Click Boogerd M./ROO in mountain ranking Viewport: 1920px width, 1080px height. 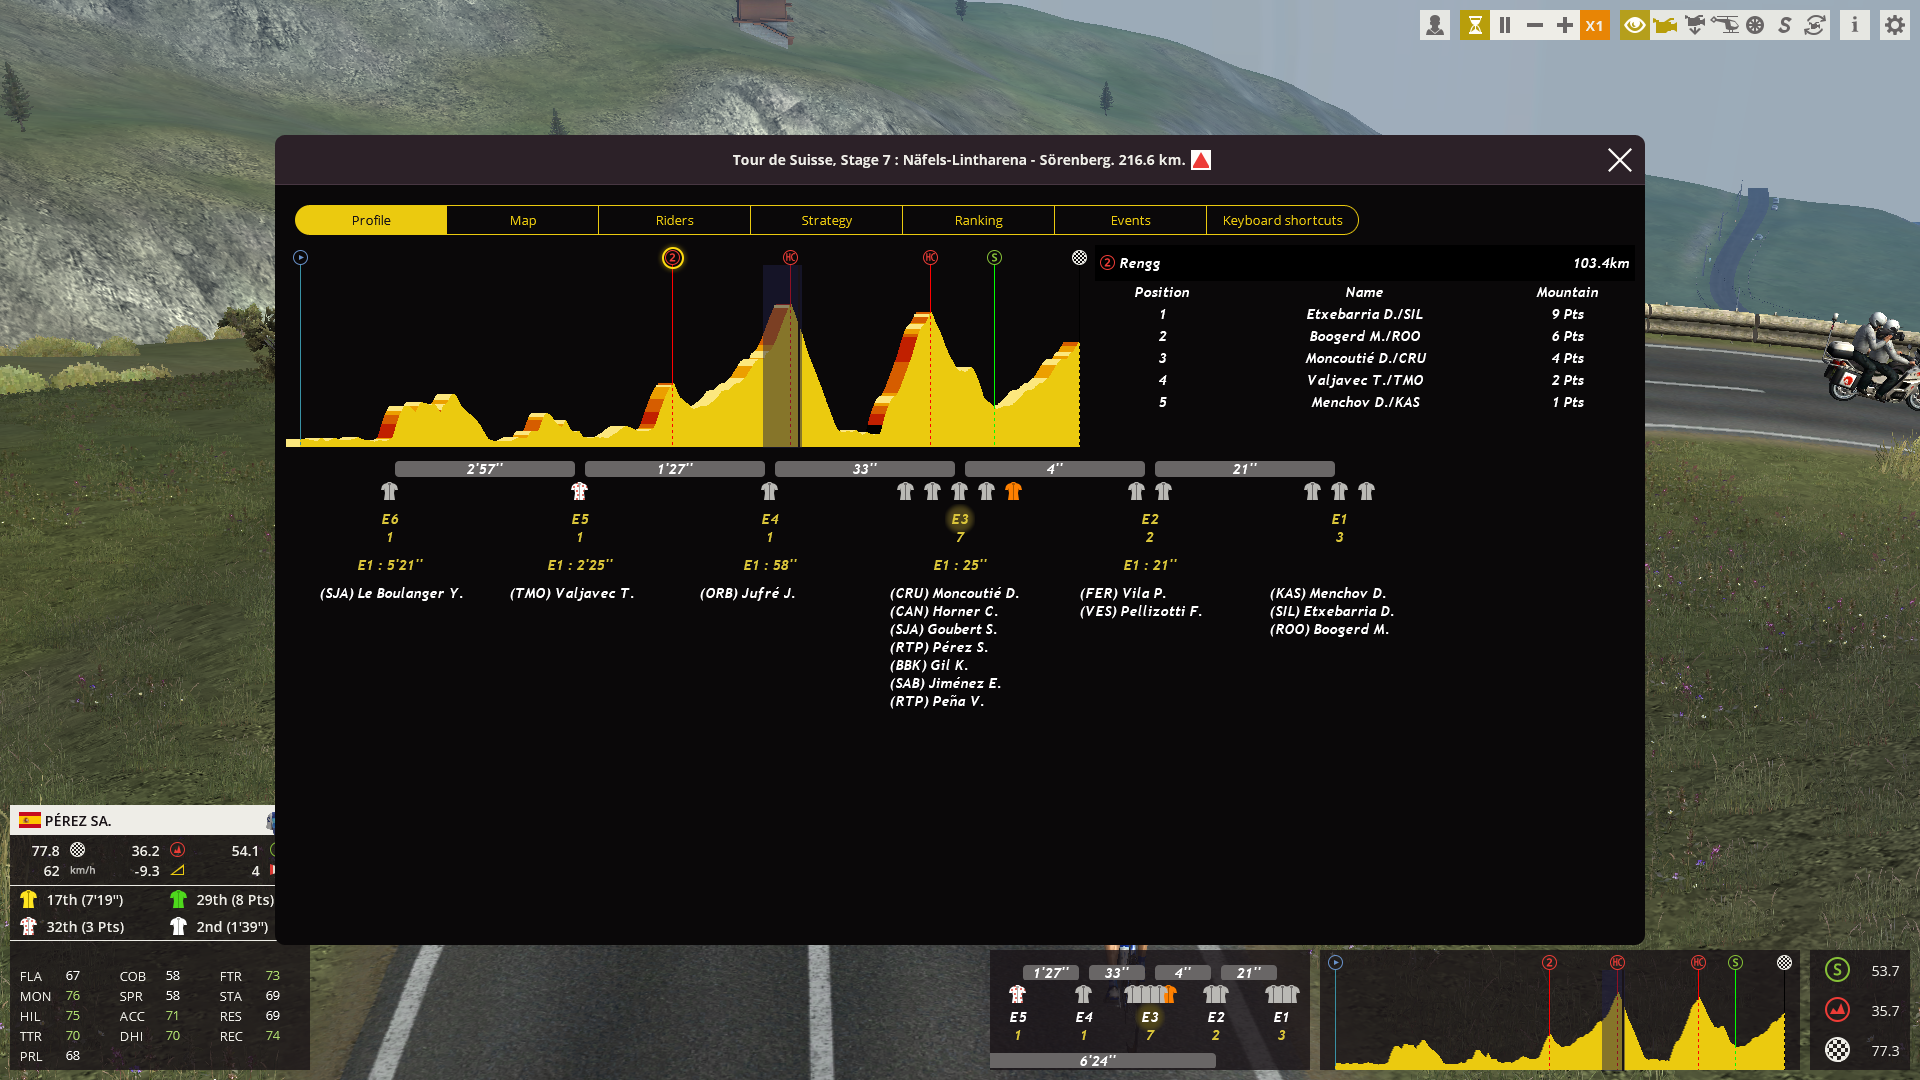(1365, 336)
